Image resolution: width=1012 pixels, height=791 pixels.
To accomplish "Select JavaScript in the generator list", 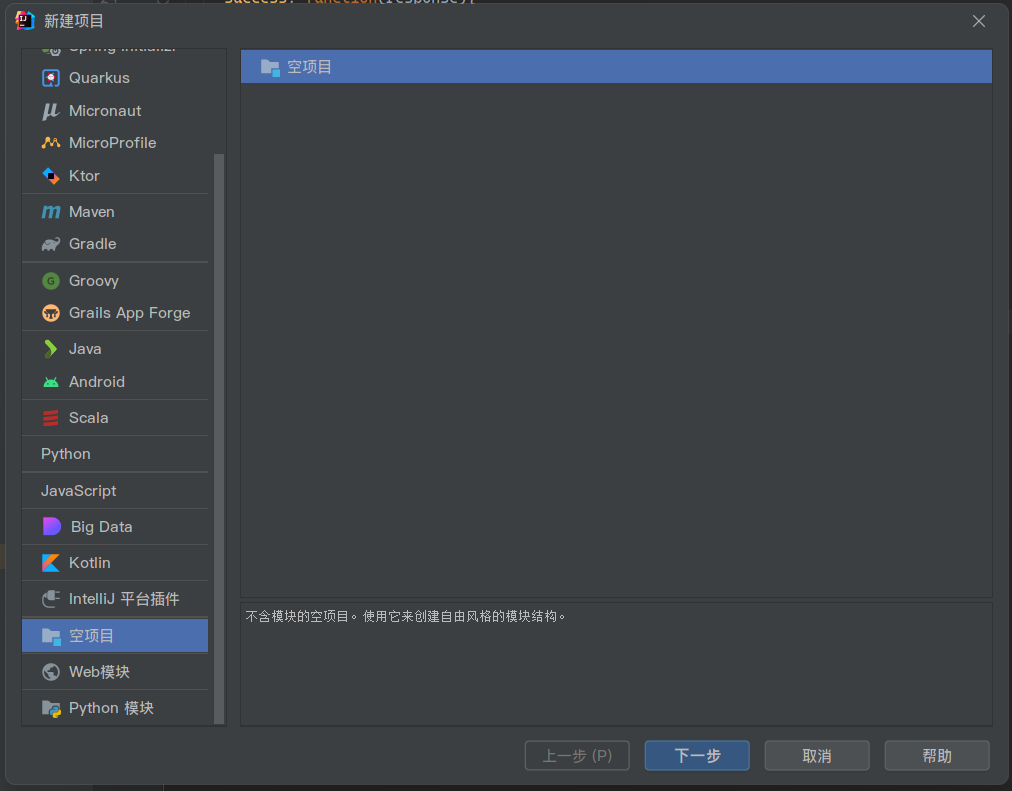I will [79, 491].
